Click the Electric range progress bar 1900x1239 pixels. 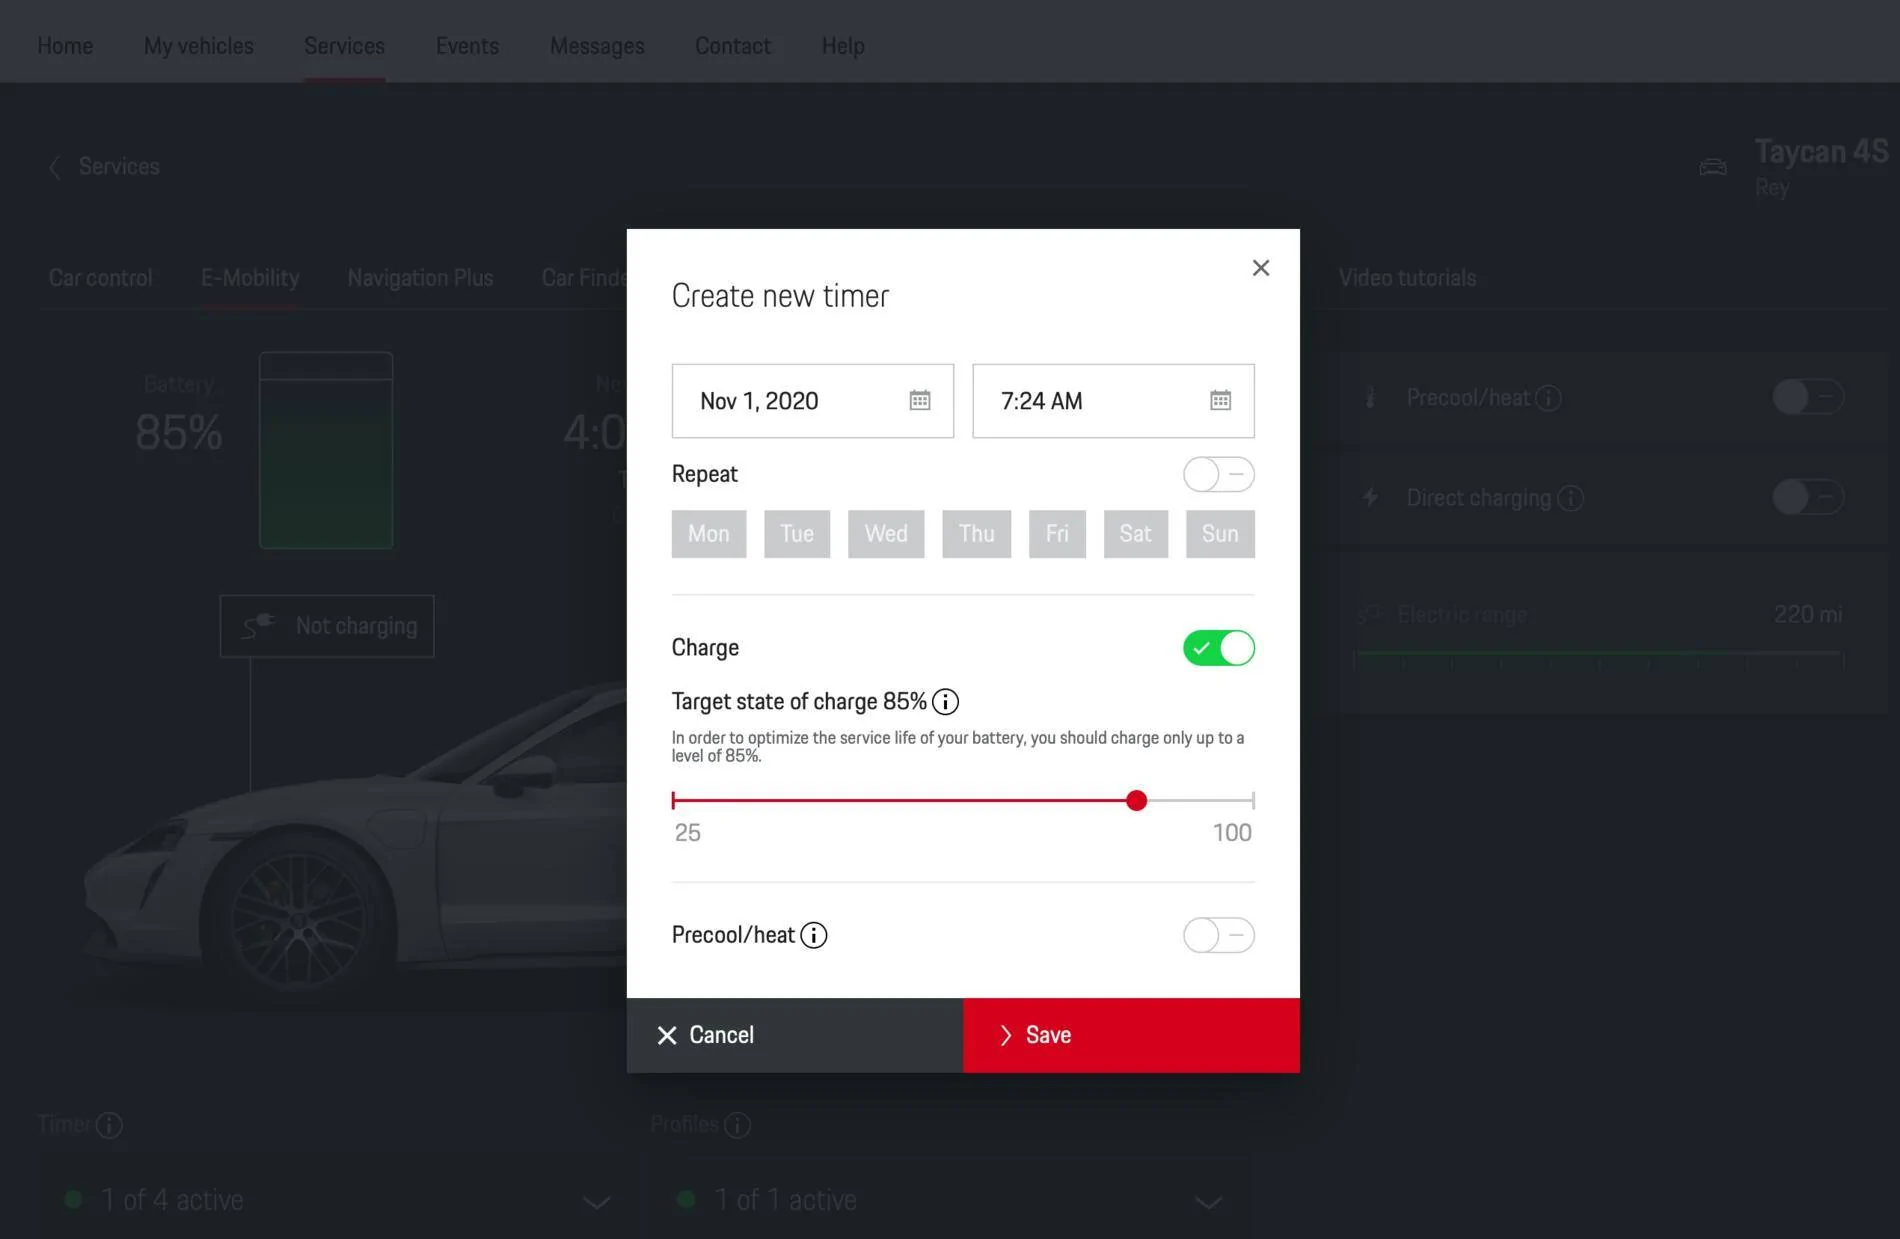1598,656
